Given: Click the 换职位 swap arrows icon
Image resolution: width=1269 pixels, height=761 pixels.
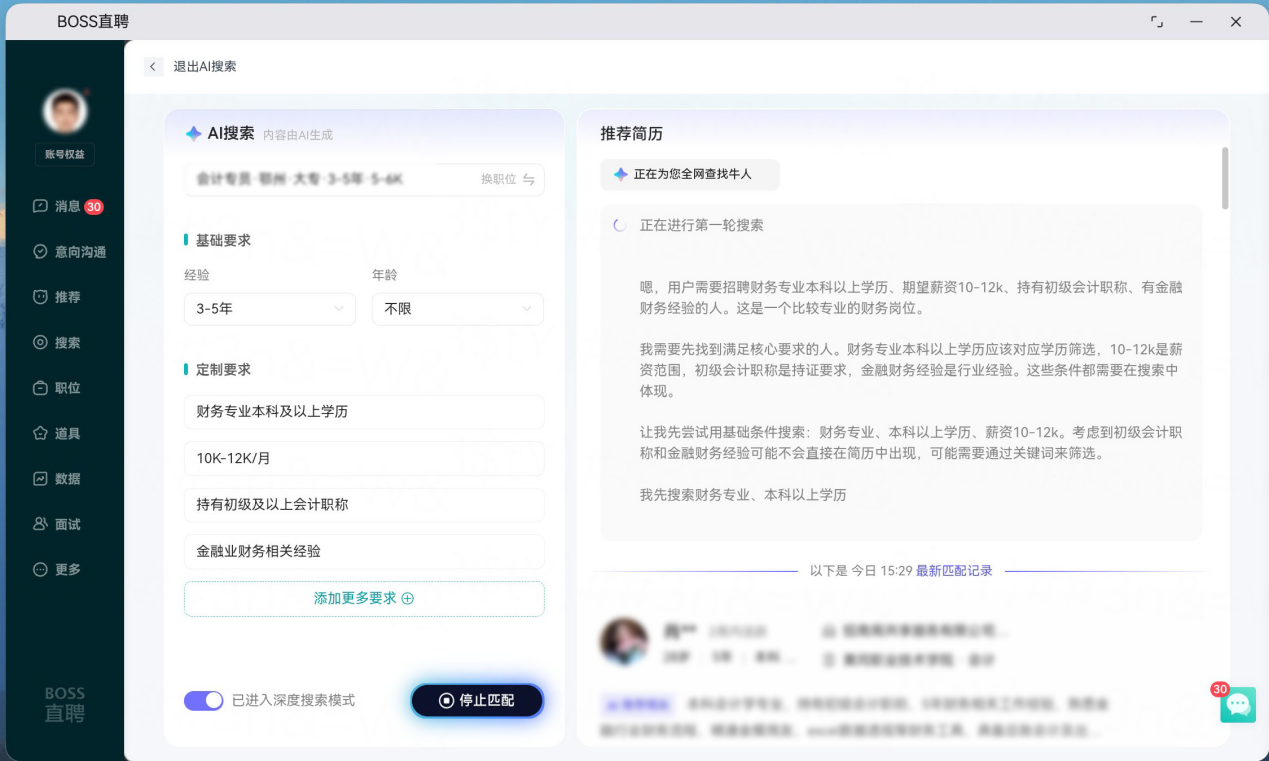Looking at the screenshot, I should (528, 180).
